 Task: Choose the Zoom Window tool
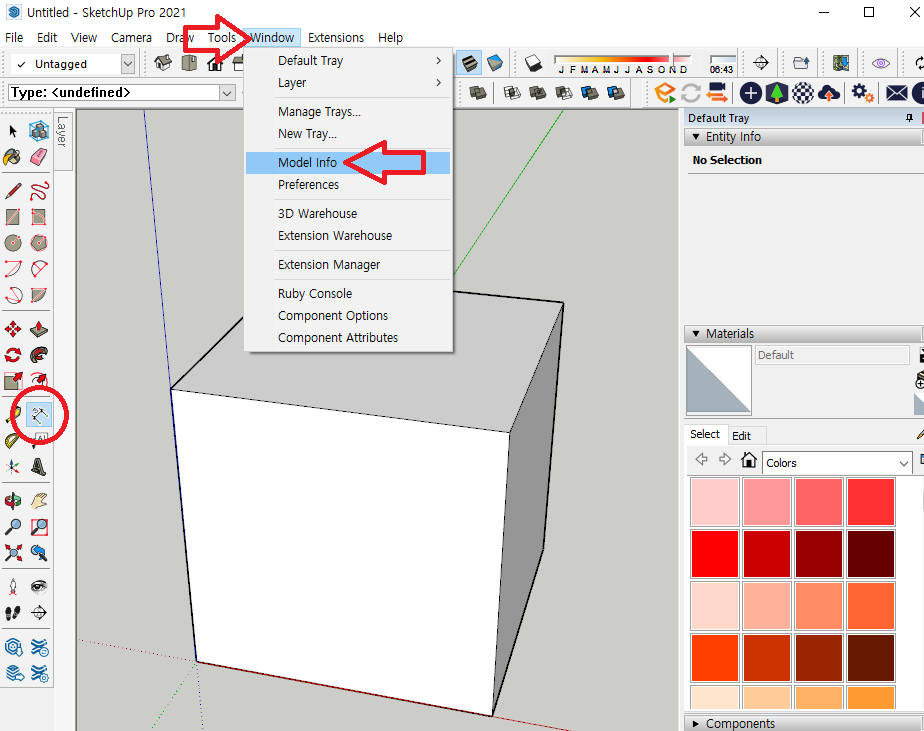[x=39, y=527]
